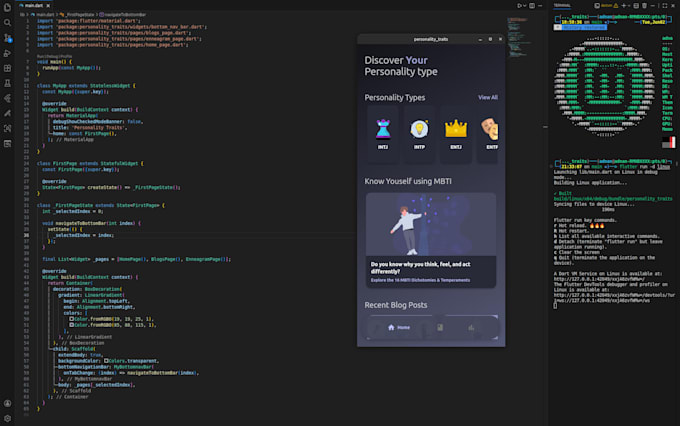The image size is (680, 426).
Task: Click the terminal warning triangle icon
Action: point(615,6)
